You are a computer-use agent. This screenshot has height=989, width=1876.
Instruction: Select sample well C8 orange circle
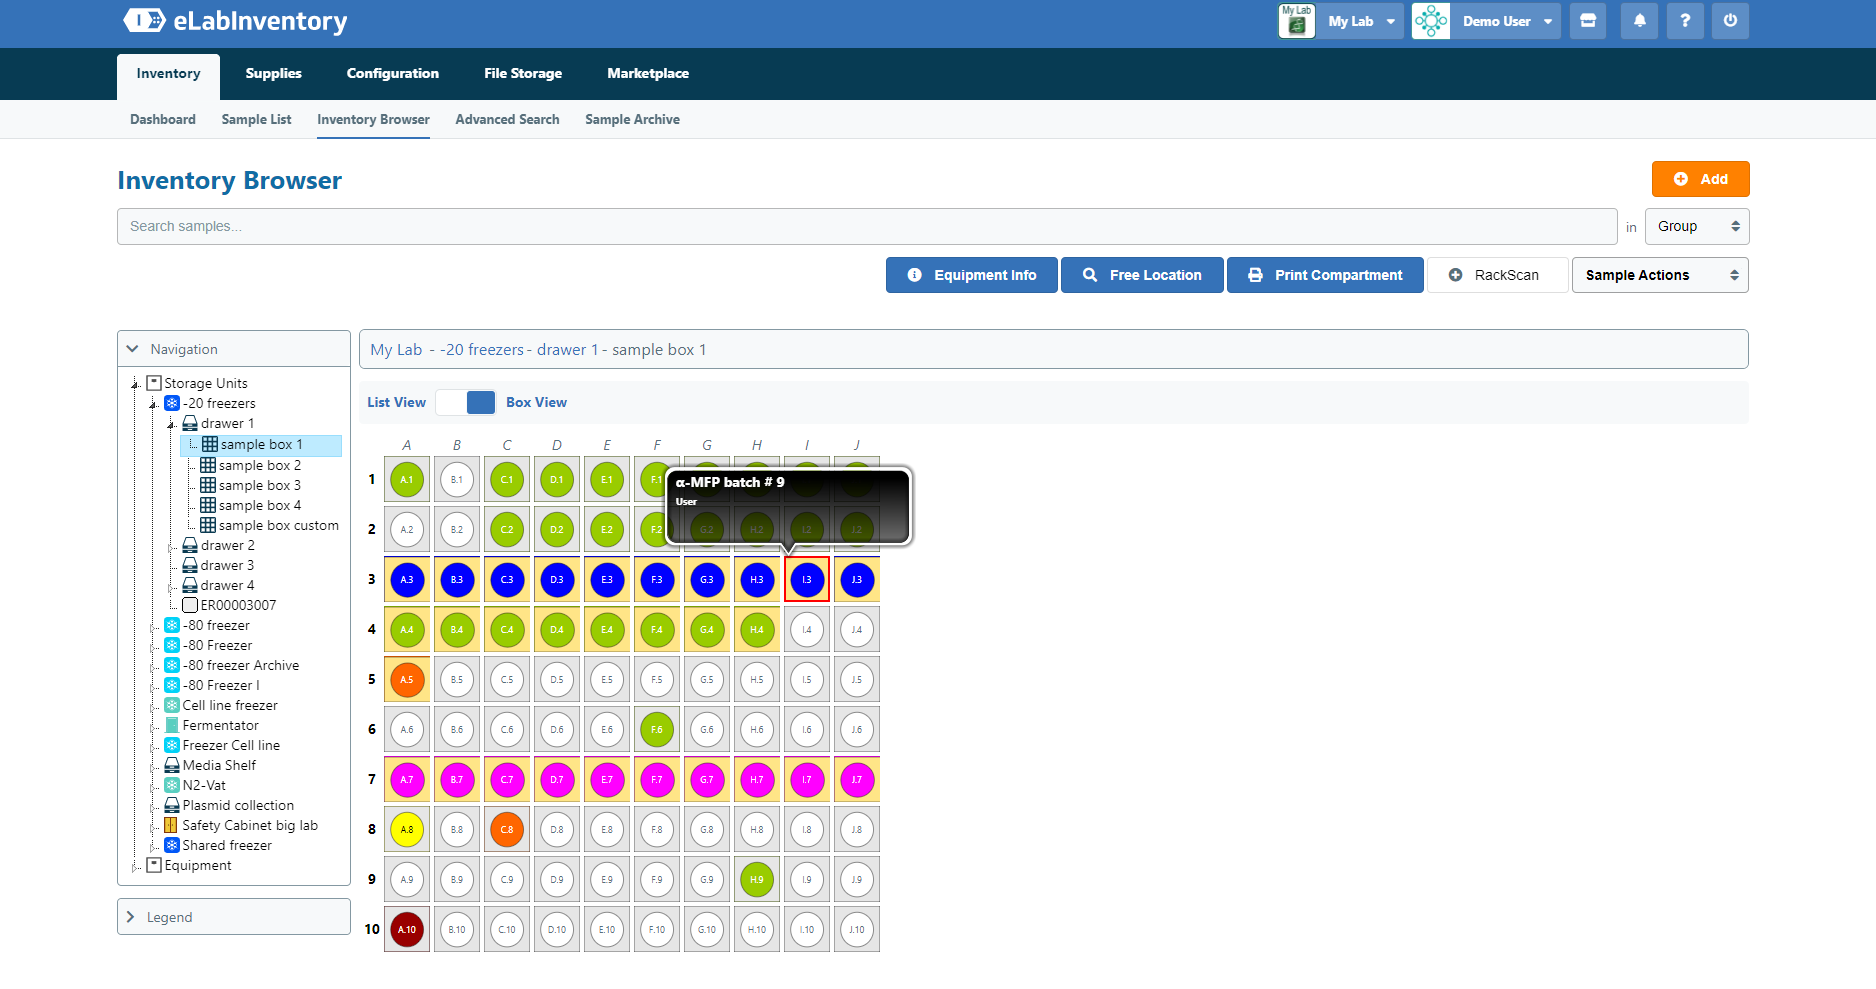pyautogui.click(x=507, y=830)
